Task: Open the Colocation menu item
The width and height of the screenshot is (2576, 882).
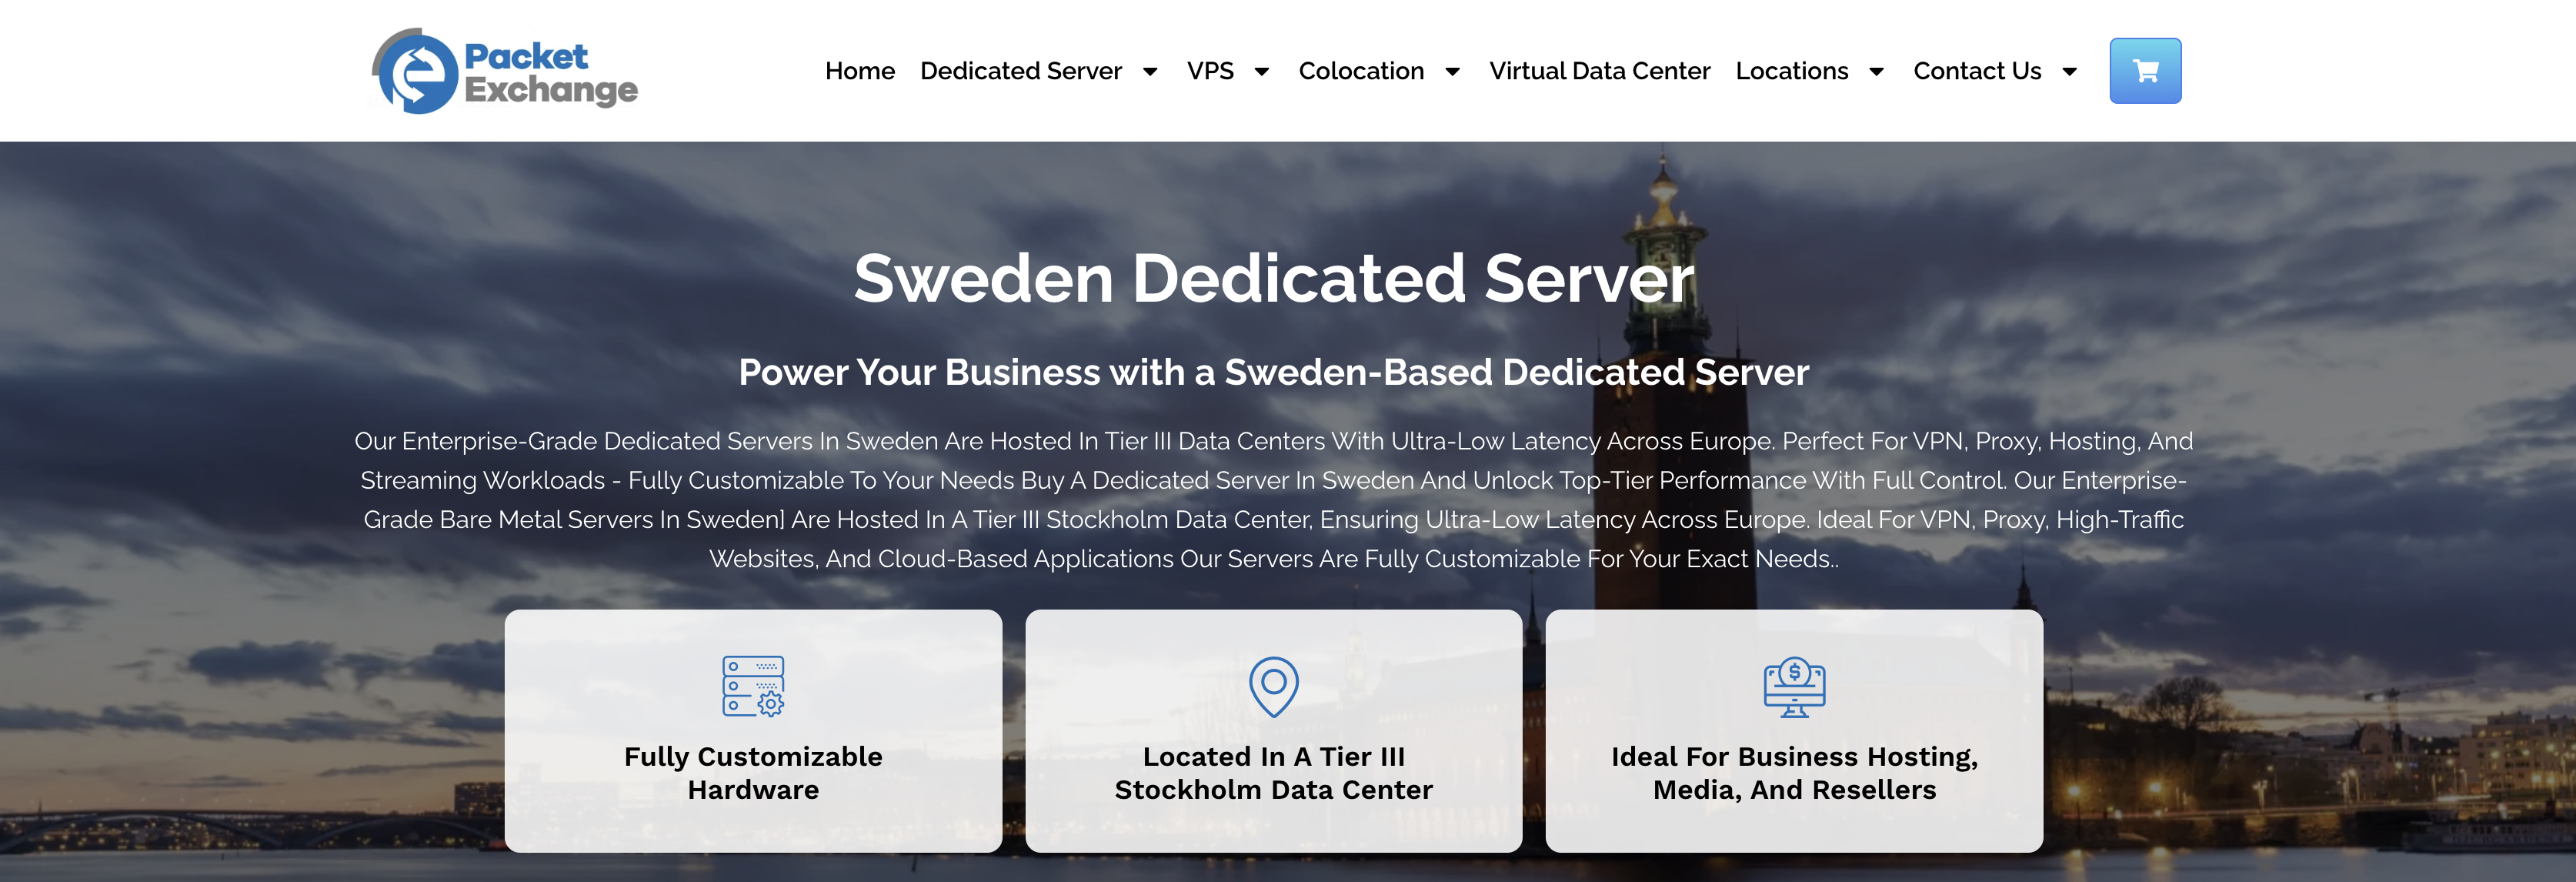Action: [x=1361, y=71]
